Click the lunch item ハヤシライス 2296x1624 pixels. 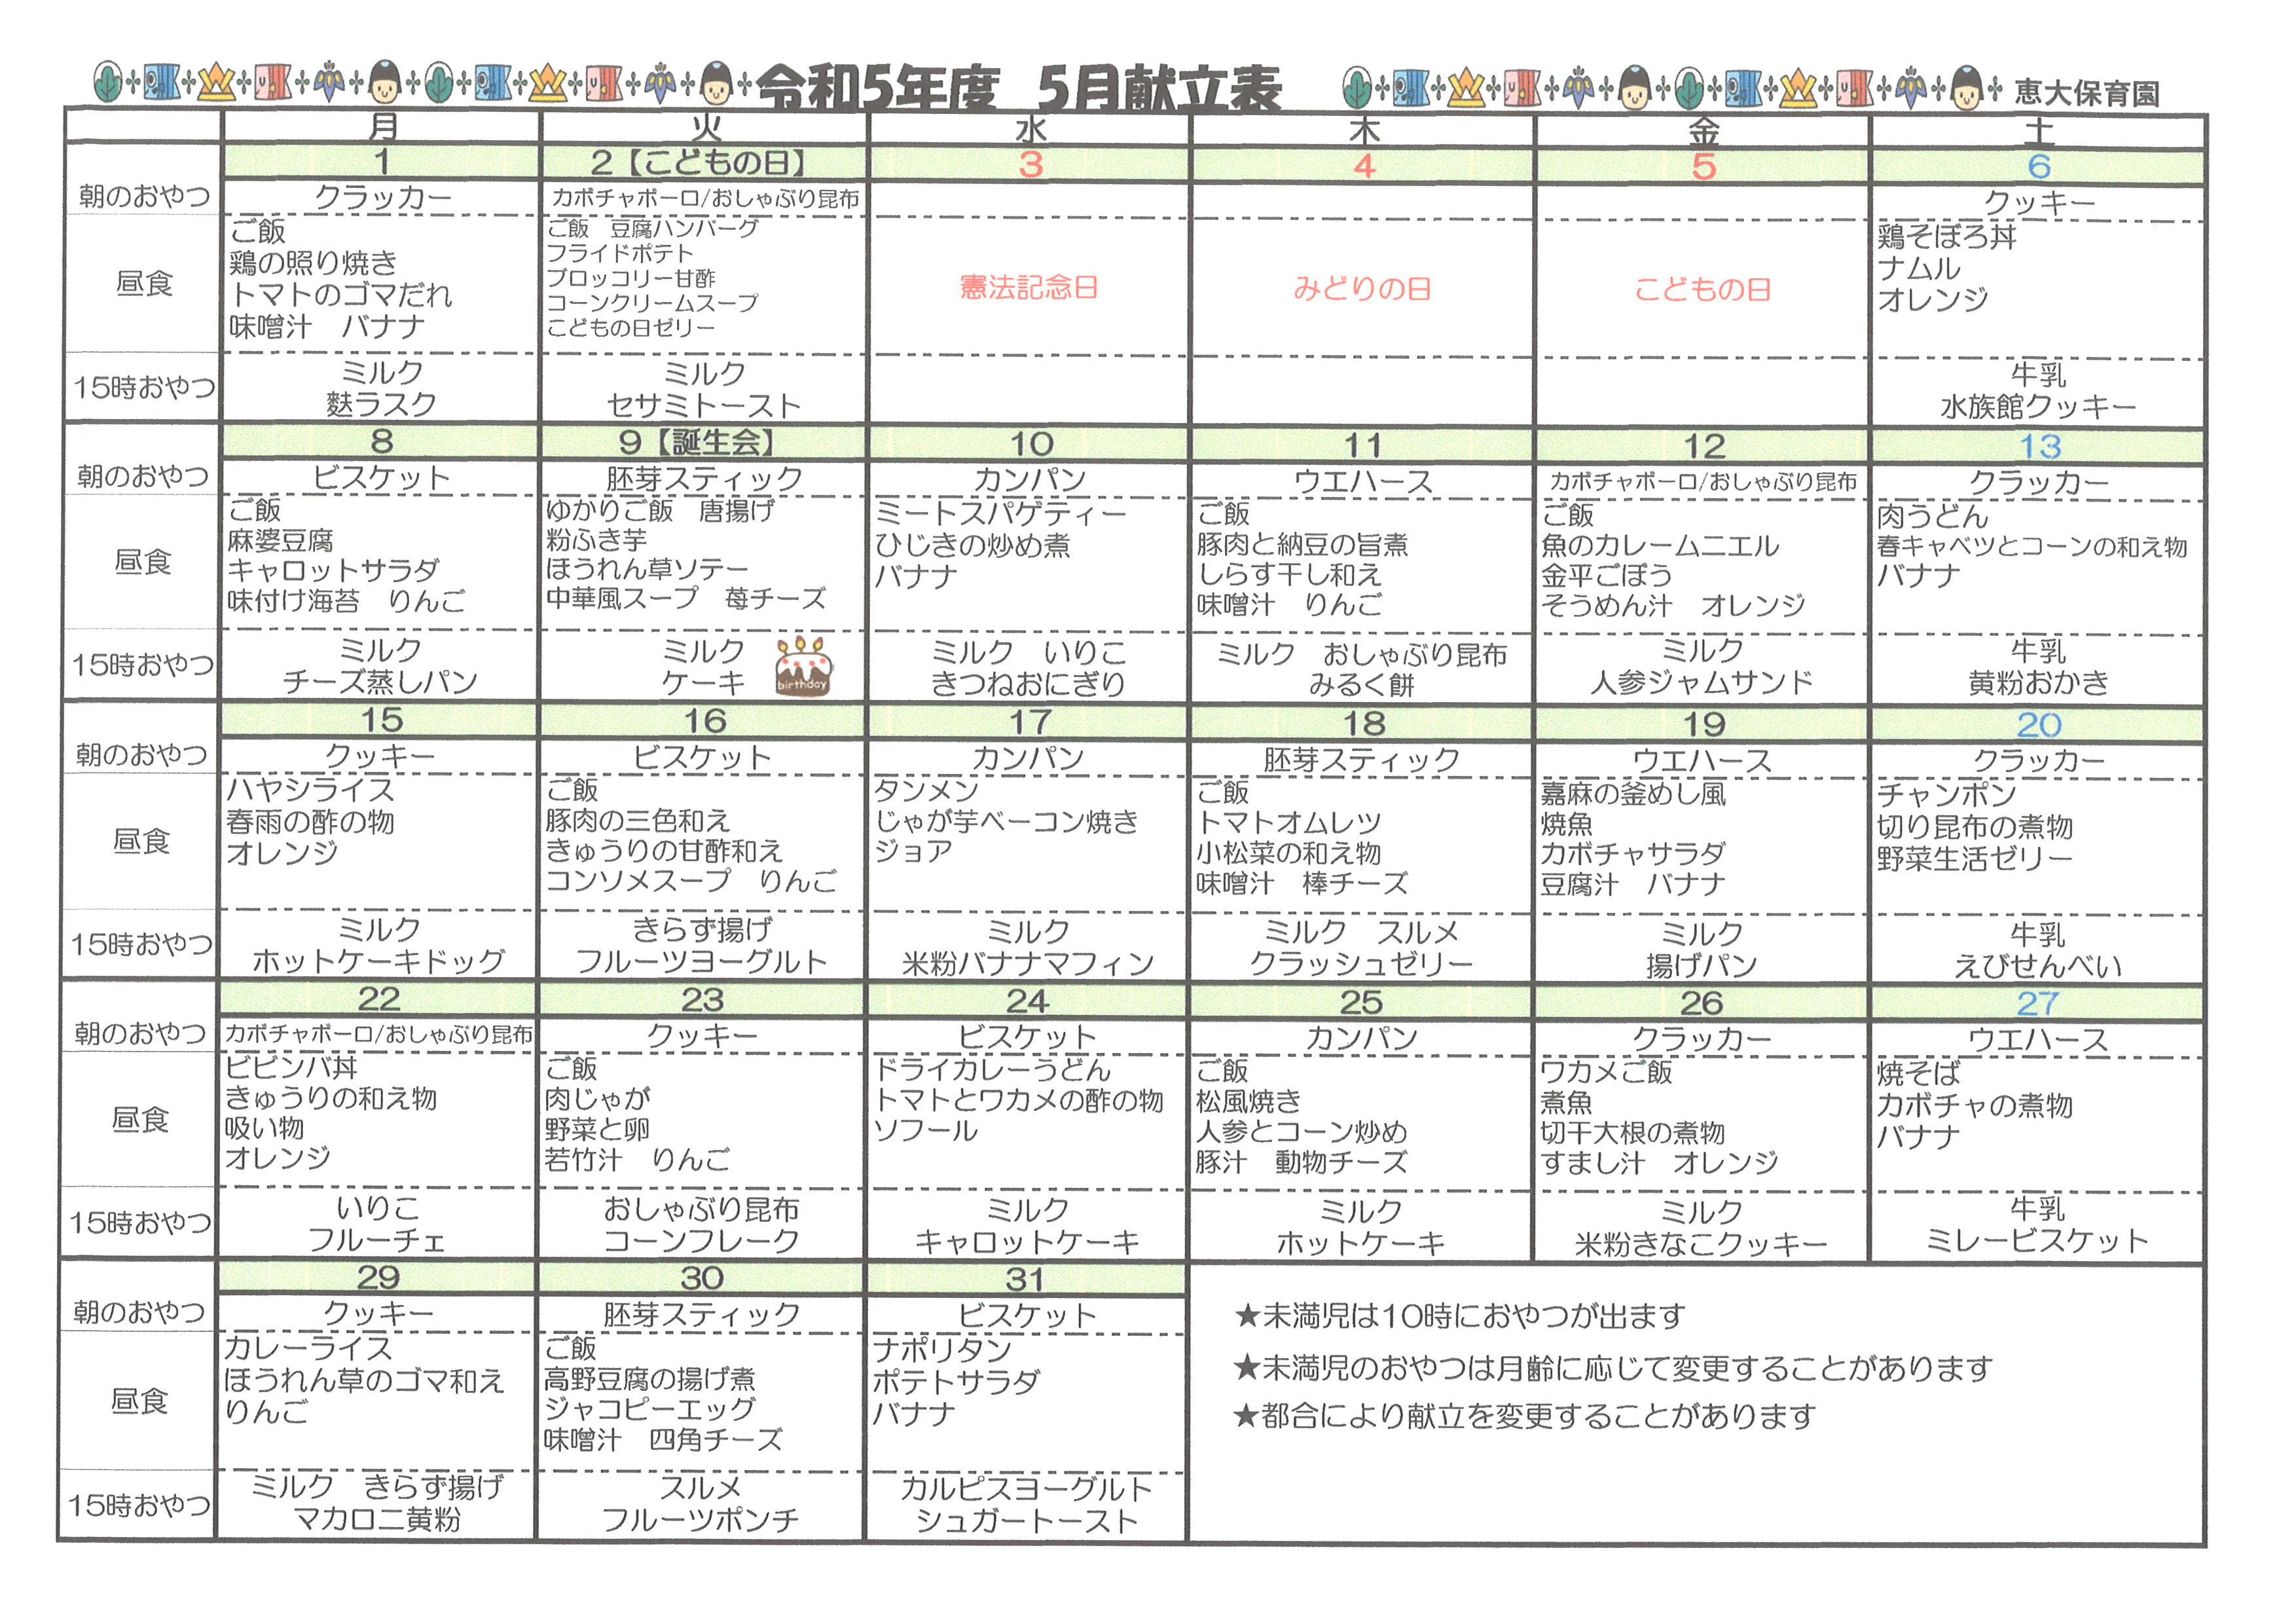[x=310, y=790]
